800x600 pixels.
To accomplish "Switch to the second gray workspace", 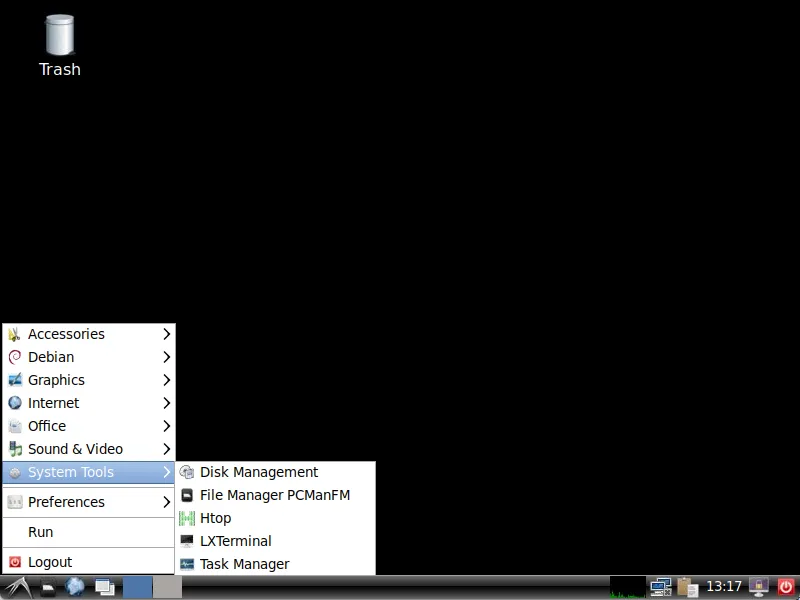I will (x=167, y=587).
